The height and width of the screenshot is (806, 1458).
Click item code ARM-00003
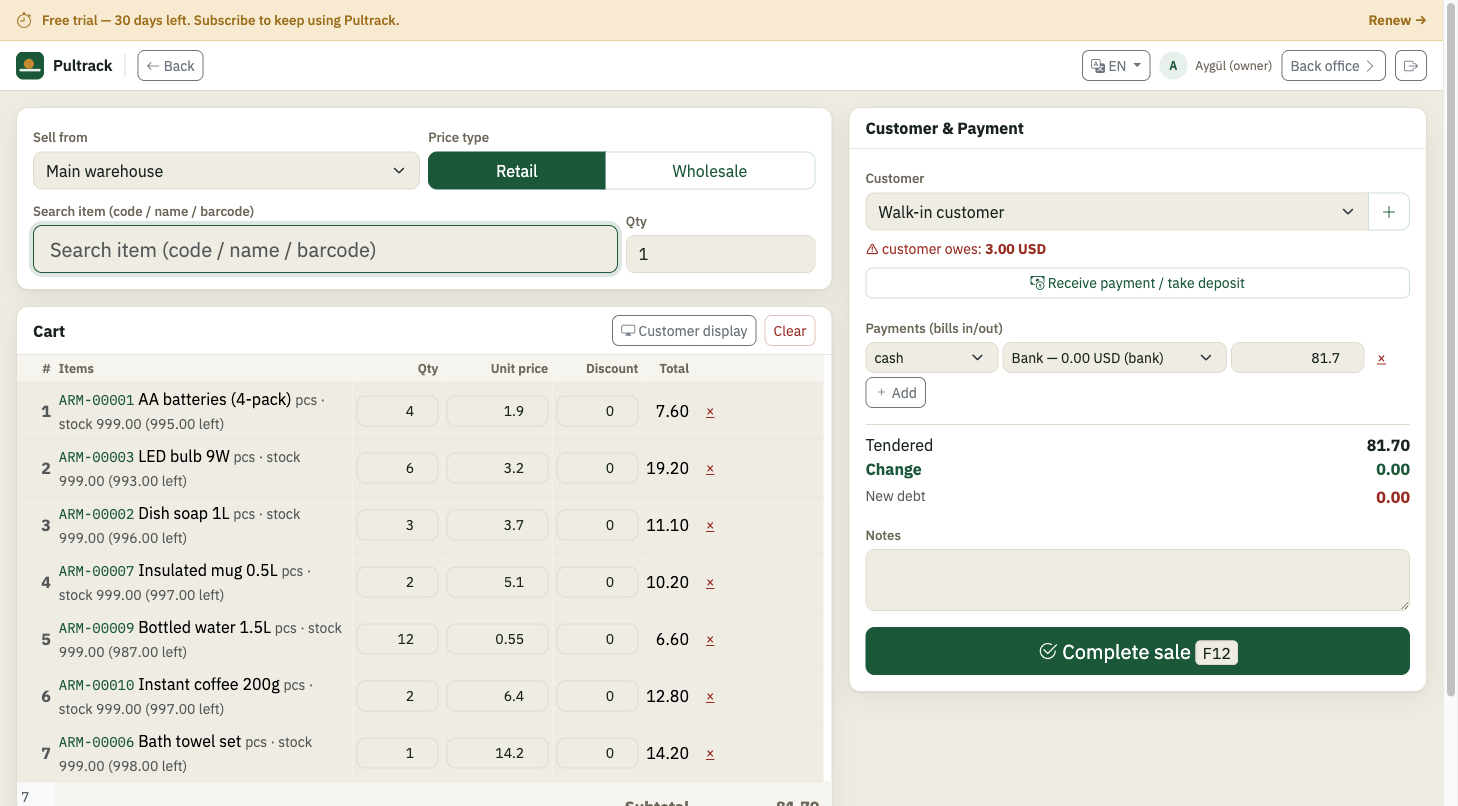[96, 457]
